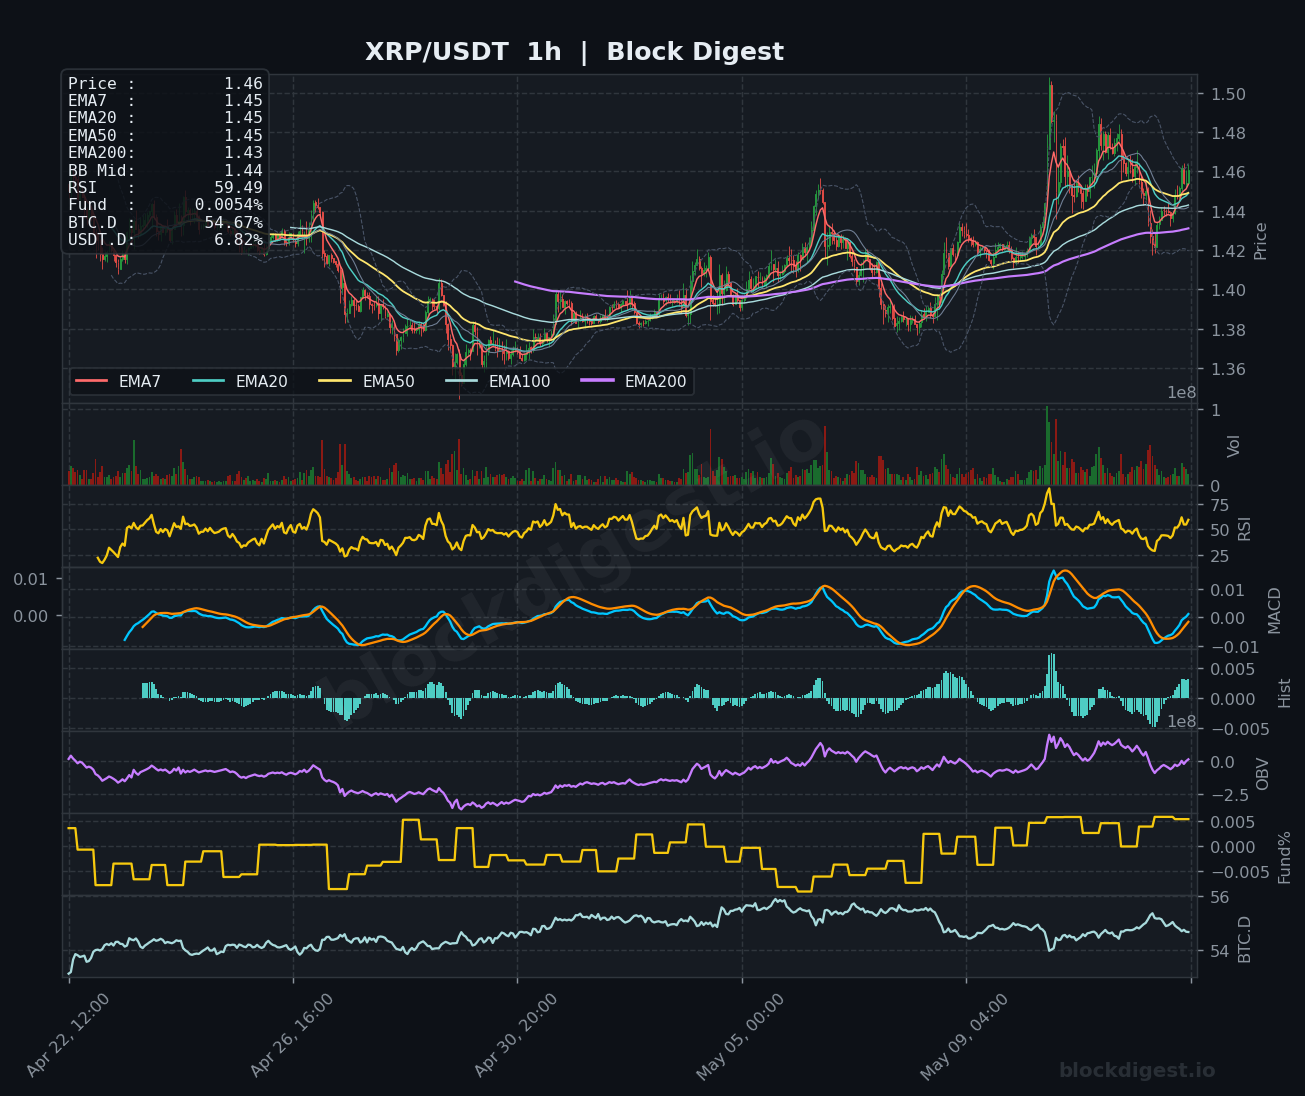Click the MACD axis label
The width and height of the screenshot is (1305, 1096).
[1274, 610]
